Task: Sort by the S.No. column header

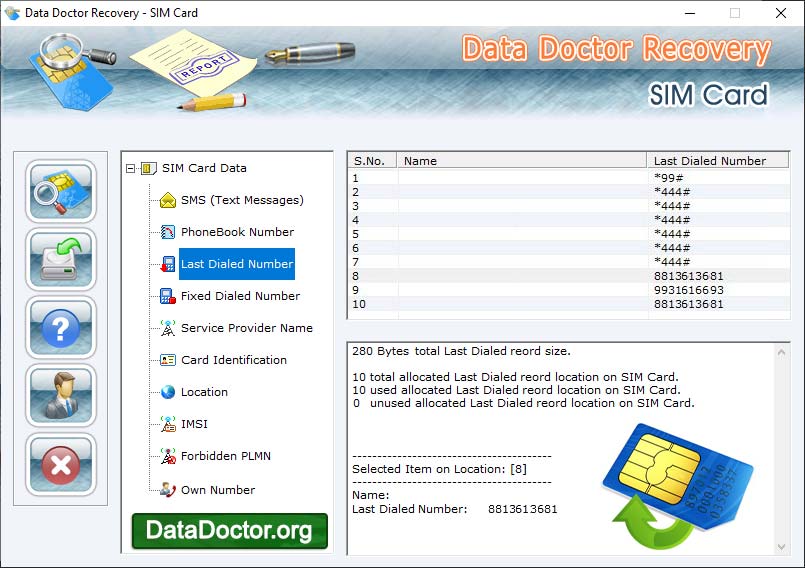Action: 372,161
